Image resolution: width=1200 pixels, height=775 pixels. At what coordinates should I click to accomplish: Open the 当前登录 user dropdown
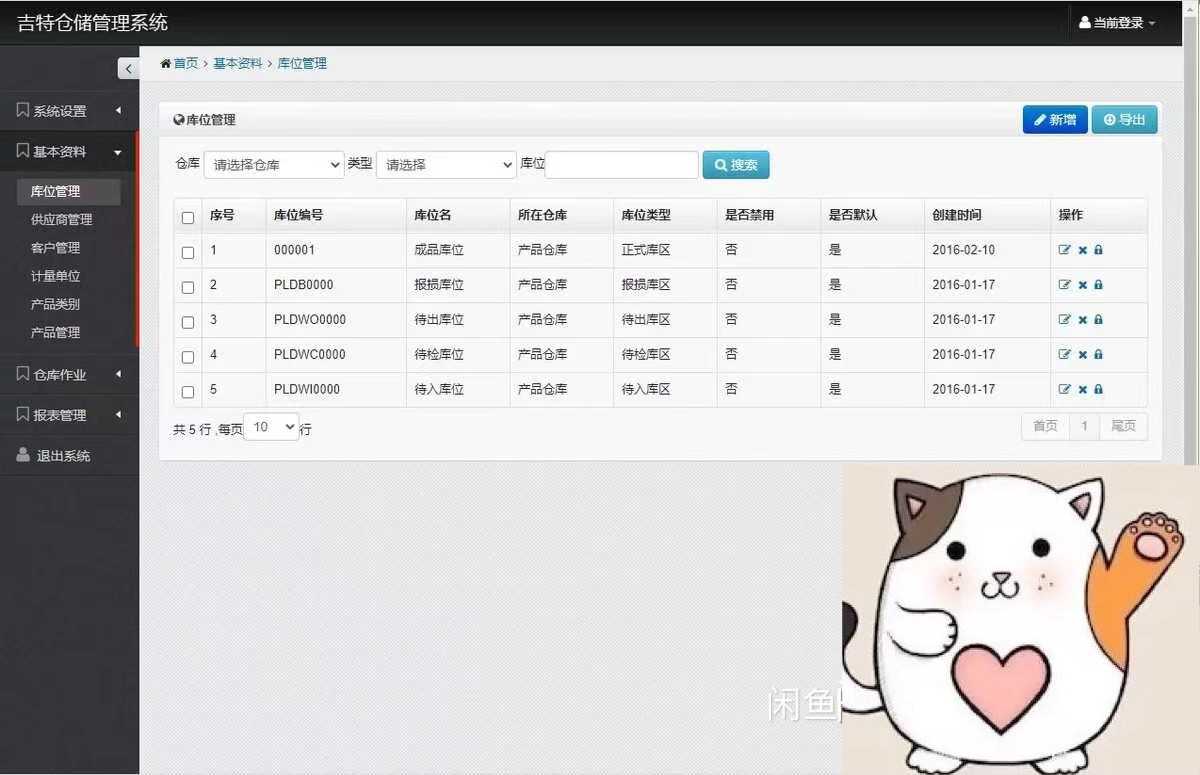tap(1117, 22)
